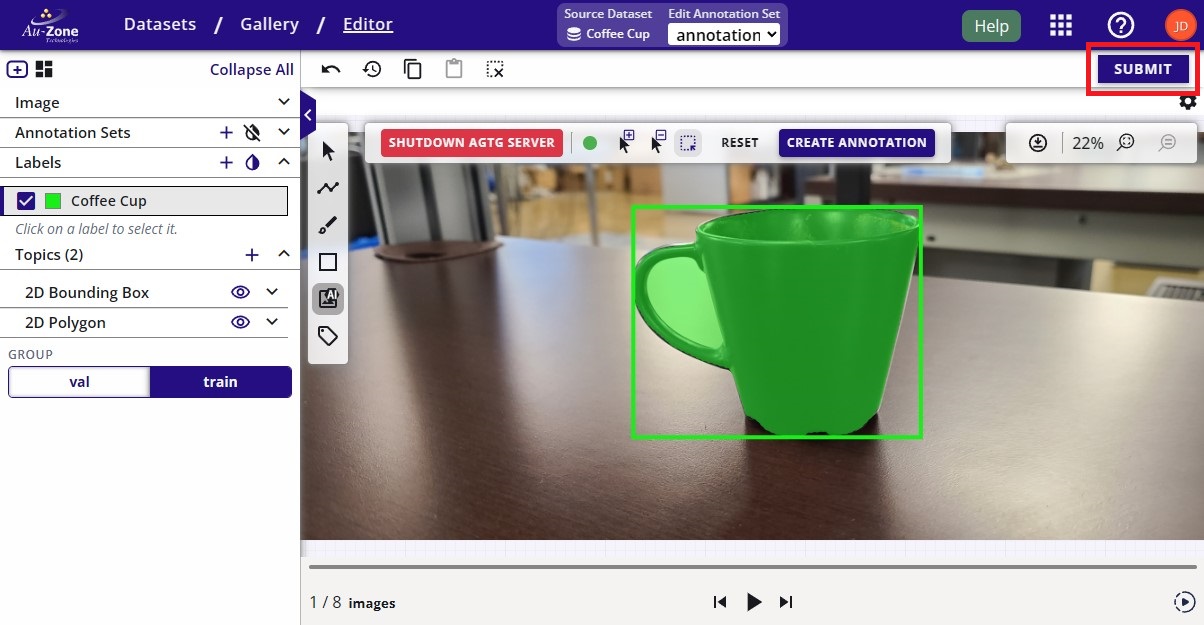This screenshot has width=1204, height=625.
Task: Click the green server status indicator
Action: pos(590,143)
